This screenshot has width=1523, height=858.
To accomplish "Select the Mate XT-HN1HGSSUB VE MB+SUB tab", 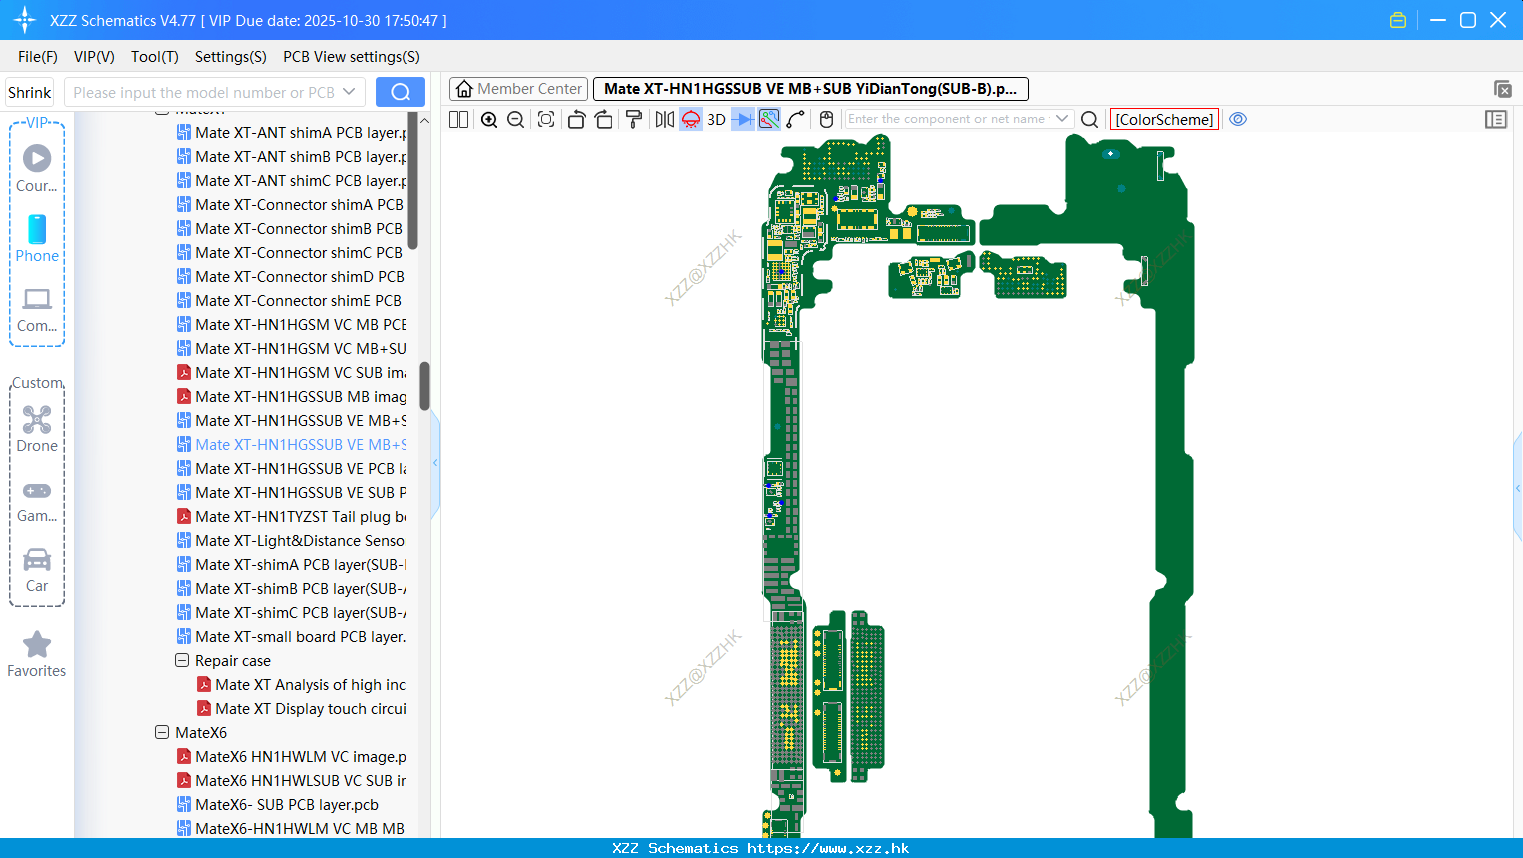I will pos(811,89).
